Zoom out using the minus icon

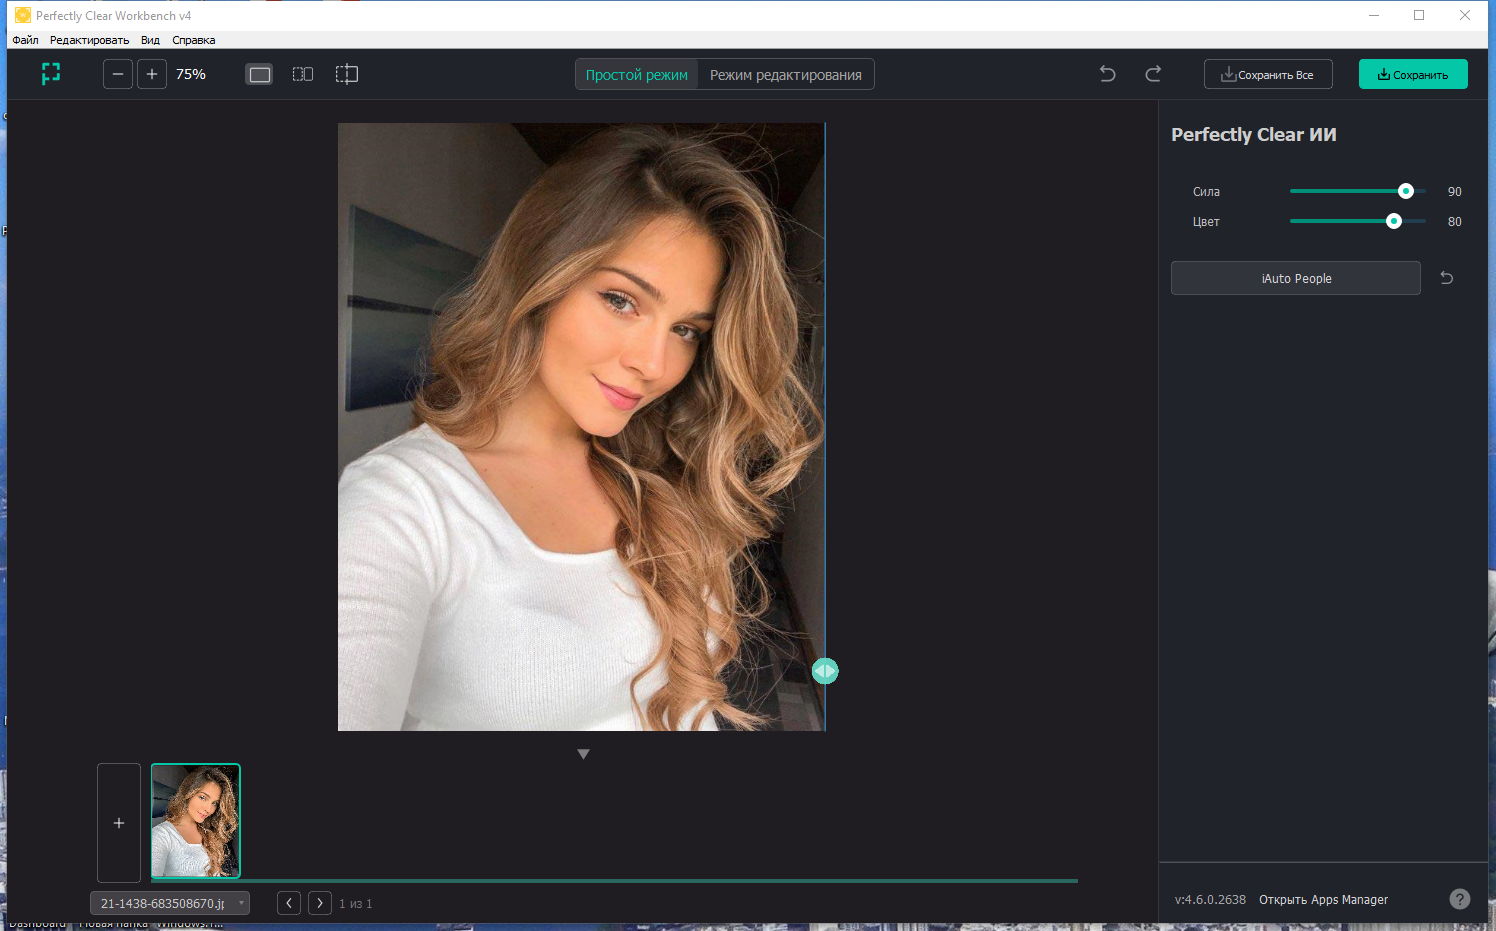(117, 73)
